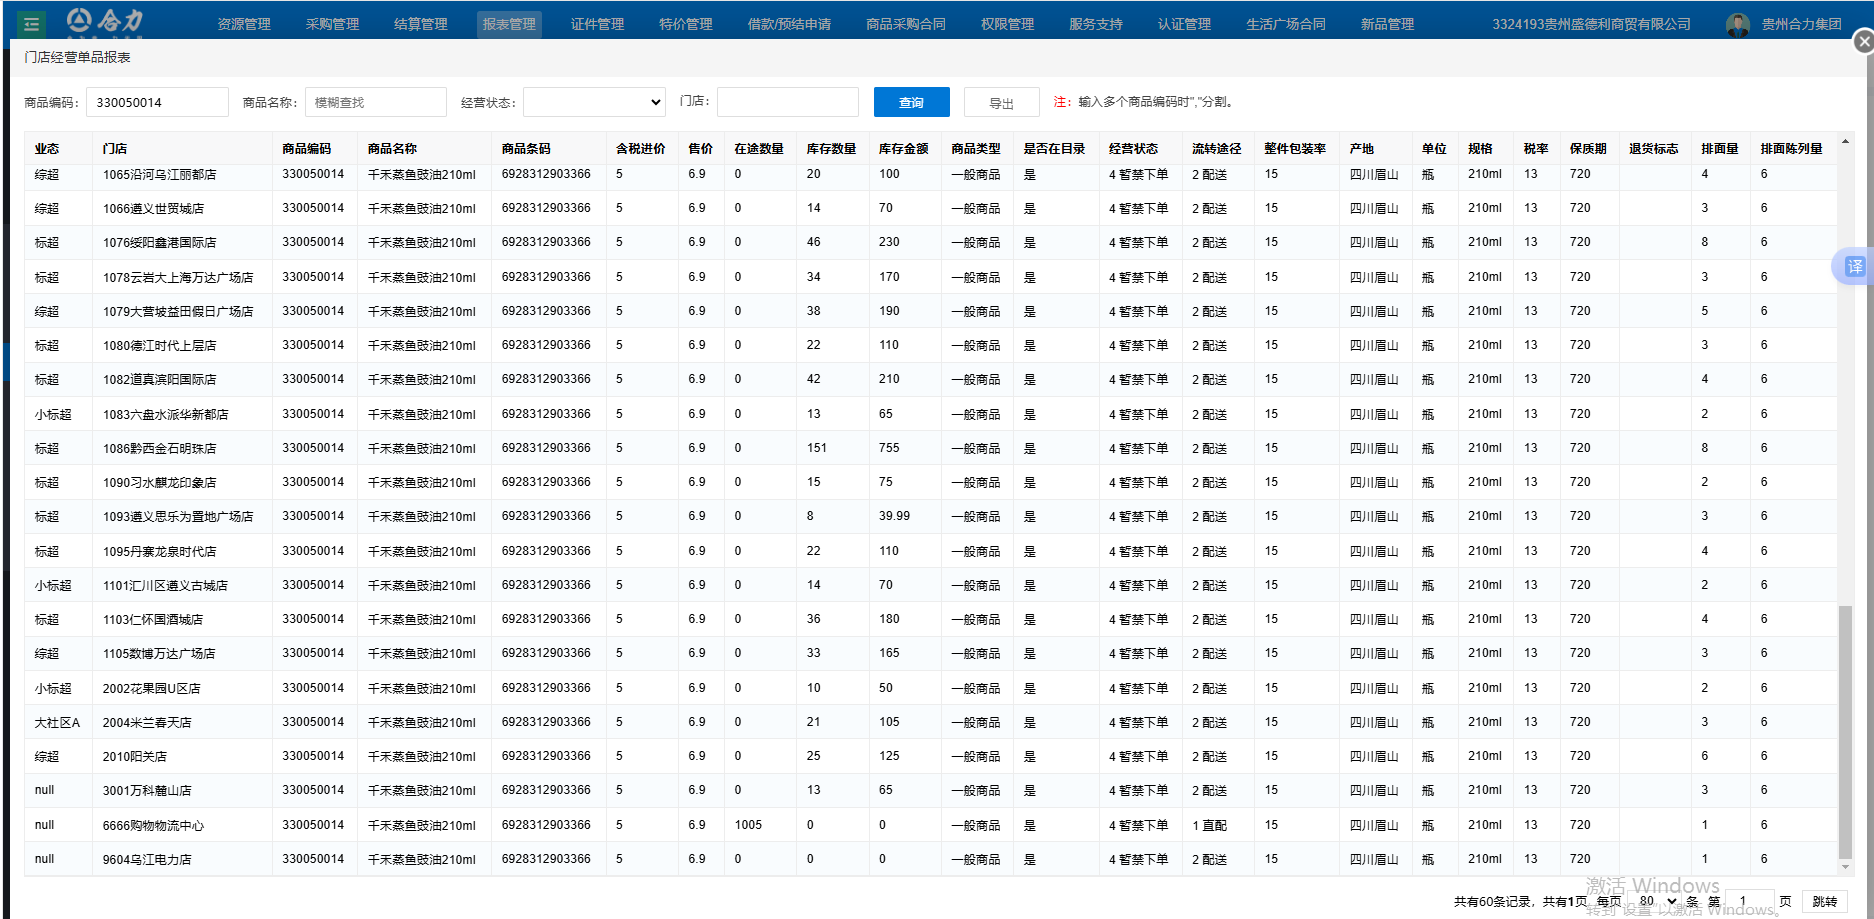Screen dimensions: 1874x919
Task: Click the 导出 export button
Action: (1001, 103)
